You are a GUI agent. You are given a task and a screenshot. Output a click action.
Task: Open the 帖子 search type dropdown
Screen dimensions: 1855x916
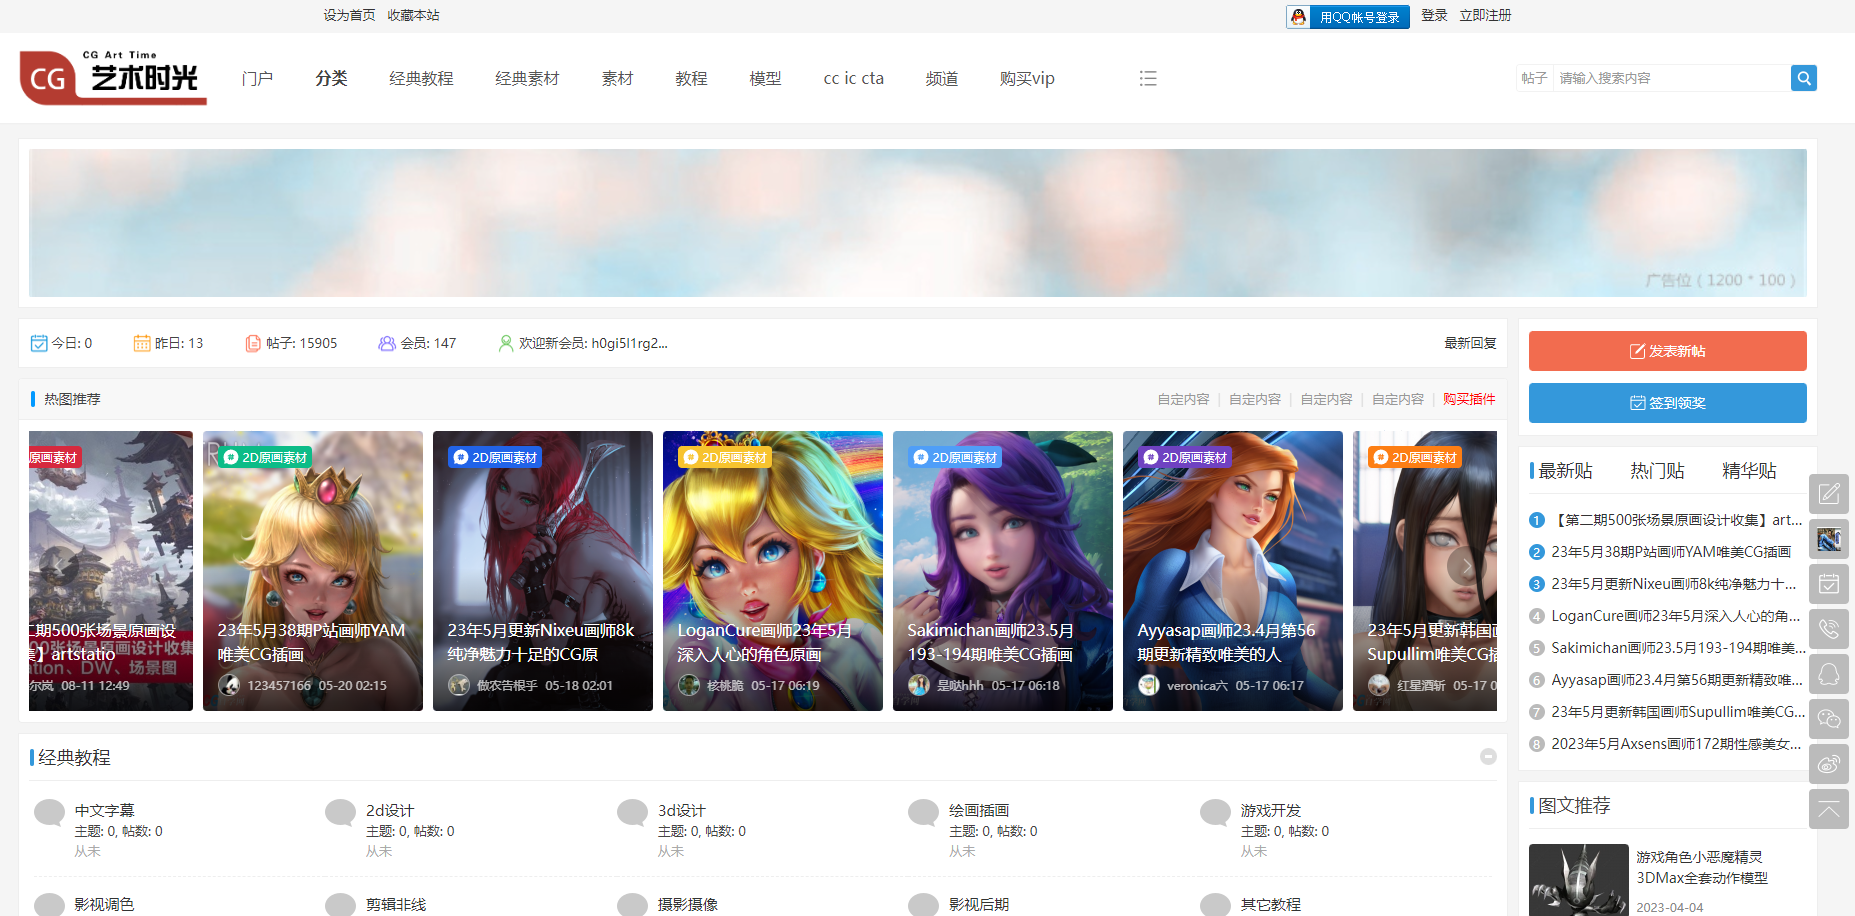pyautogui.click(x=1534, y=78)
